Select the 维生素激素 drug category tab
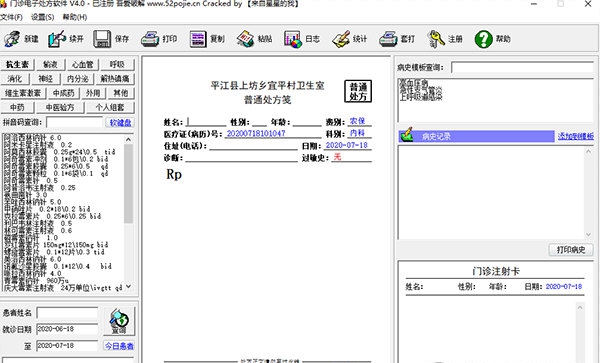This screenshot has width=600, height=363. [x=23, y=93]
